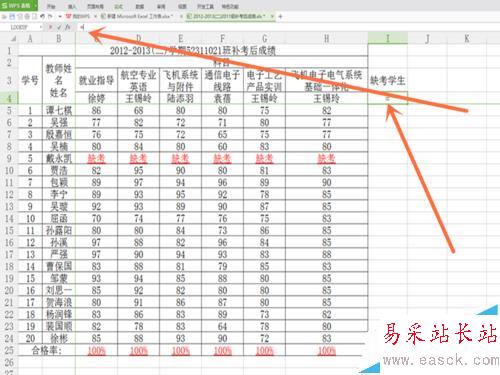The width and height of the screenshot is (500, 375).
Task: Open the WPS 表格 application menu
Action: coord(18,6)
